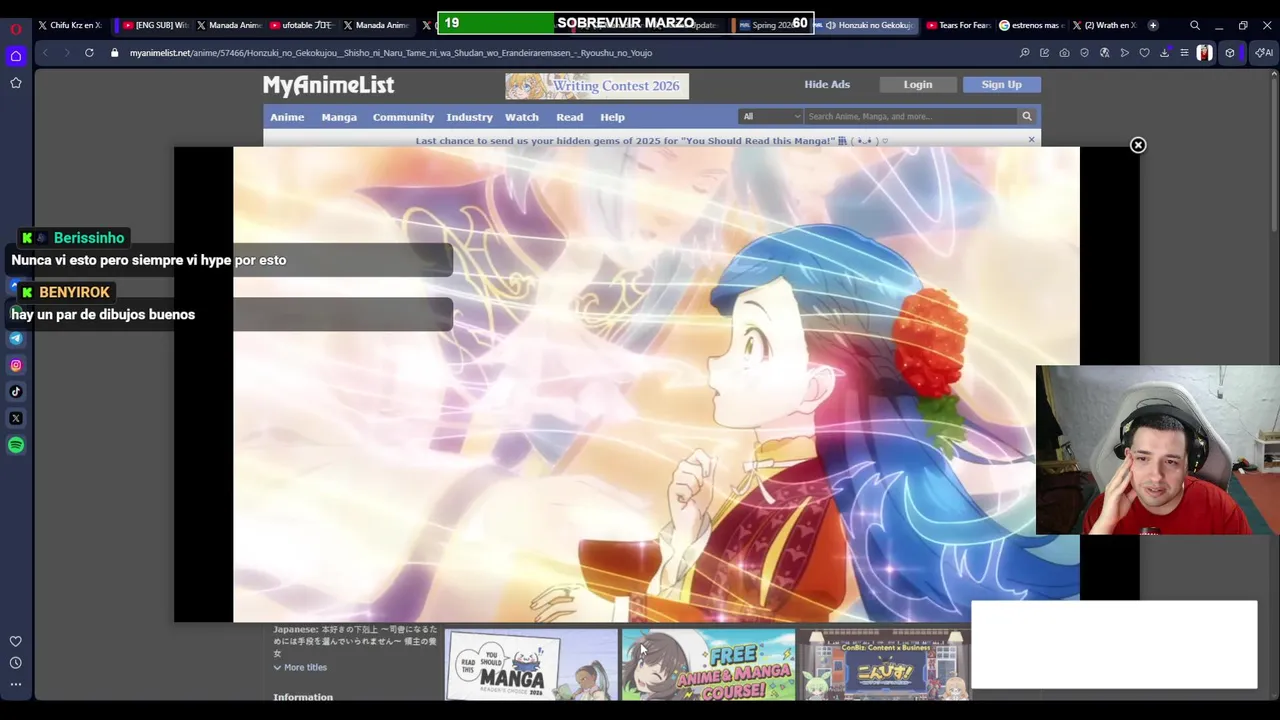Image resolution: width=1280 pixels, height=720 pixels.
Task: Open the profile avatar in toolbar
Action: point(1204,53)
